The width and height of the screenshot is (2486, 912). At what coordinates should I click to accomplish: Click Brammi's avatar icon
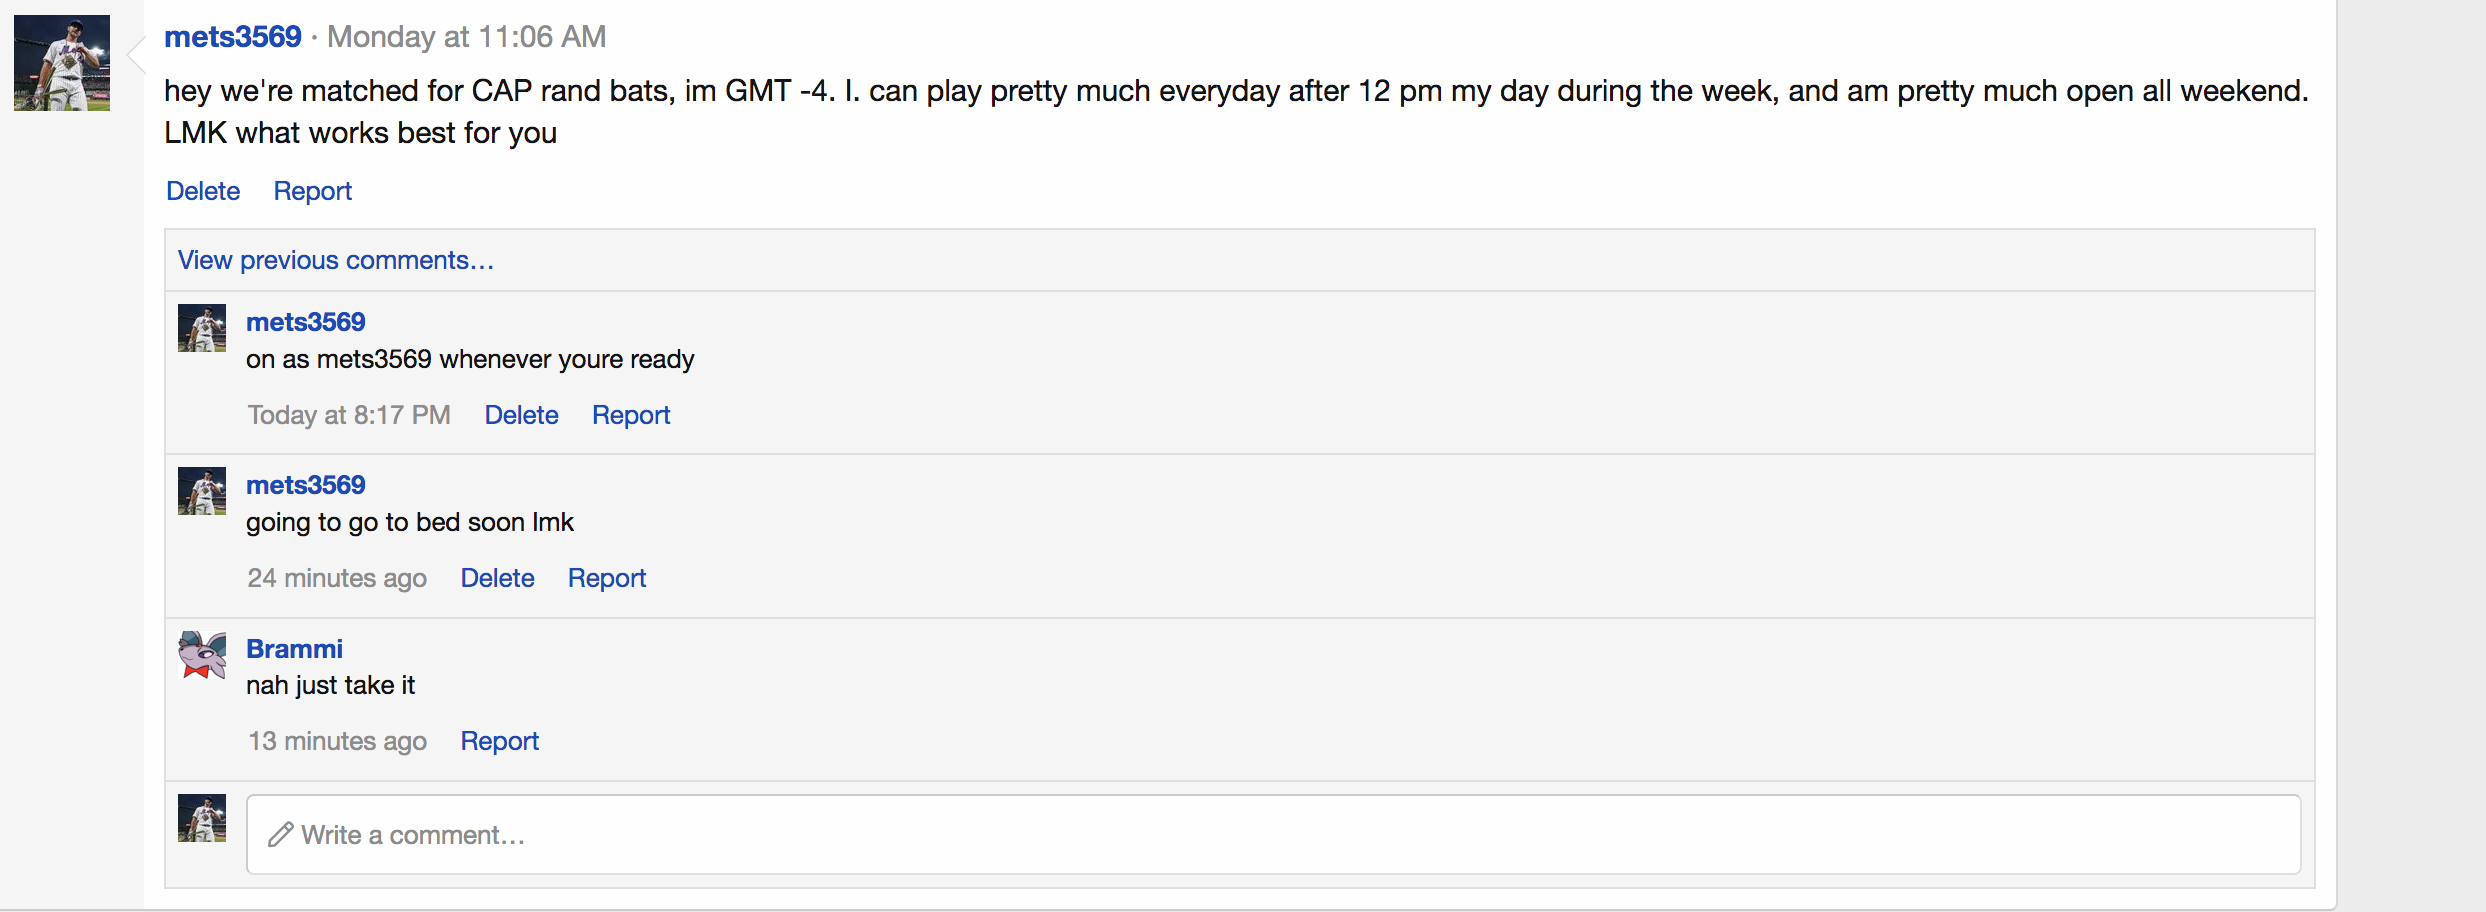[202, 655]
